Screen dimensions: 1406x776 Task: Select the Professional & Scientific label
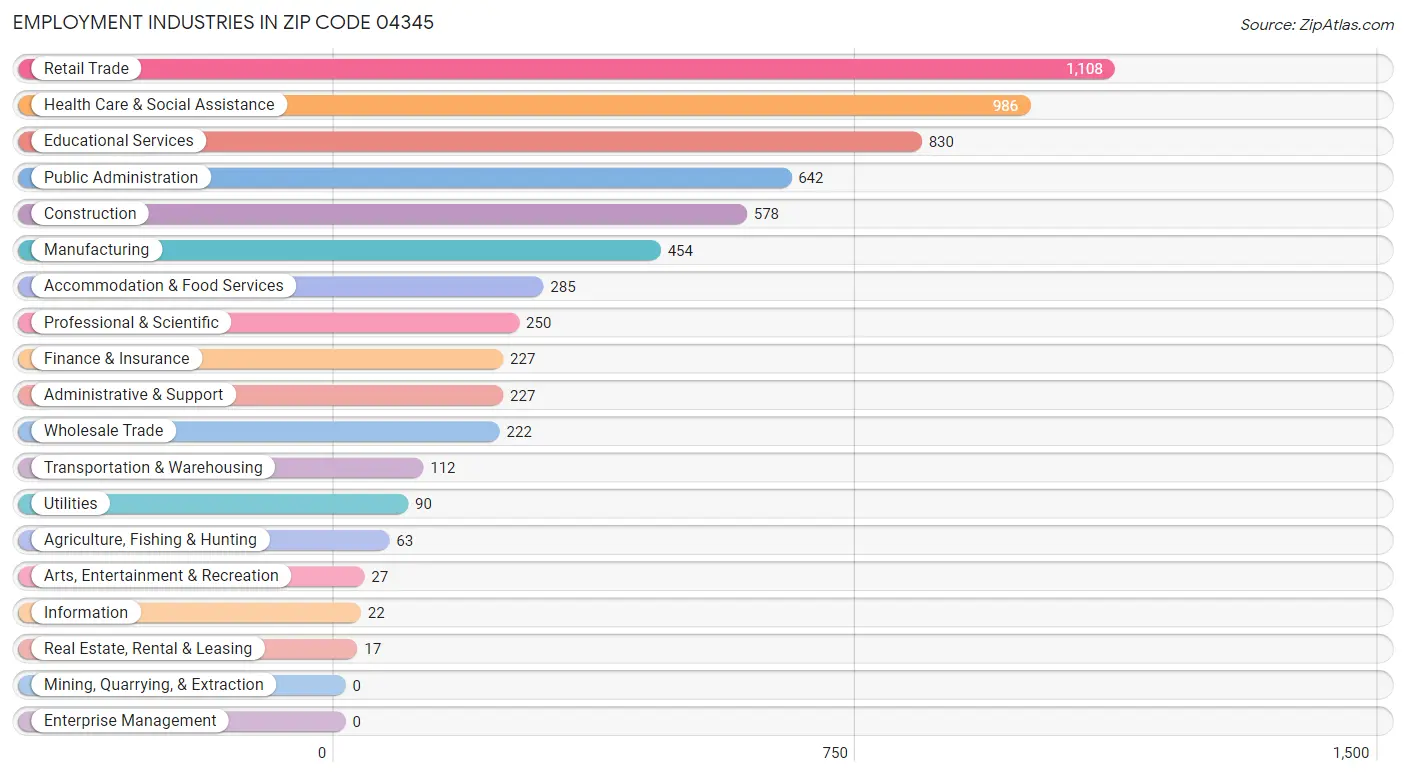pyautogui.click(x=131, y=323)
